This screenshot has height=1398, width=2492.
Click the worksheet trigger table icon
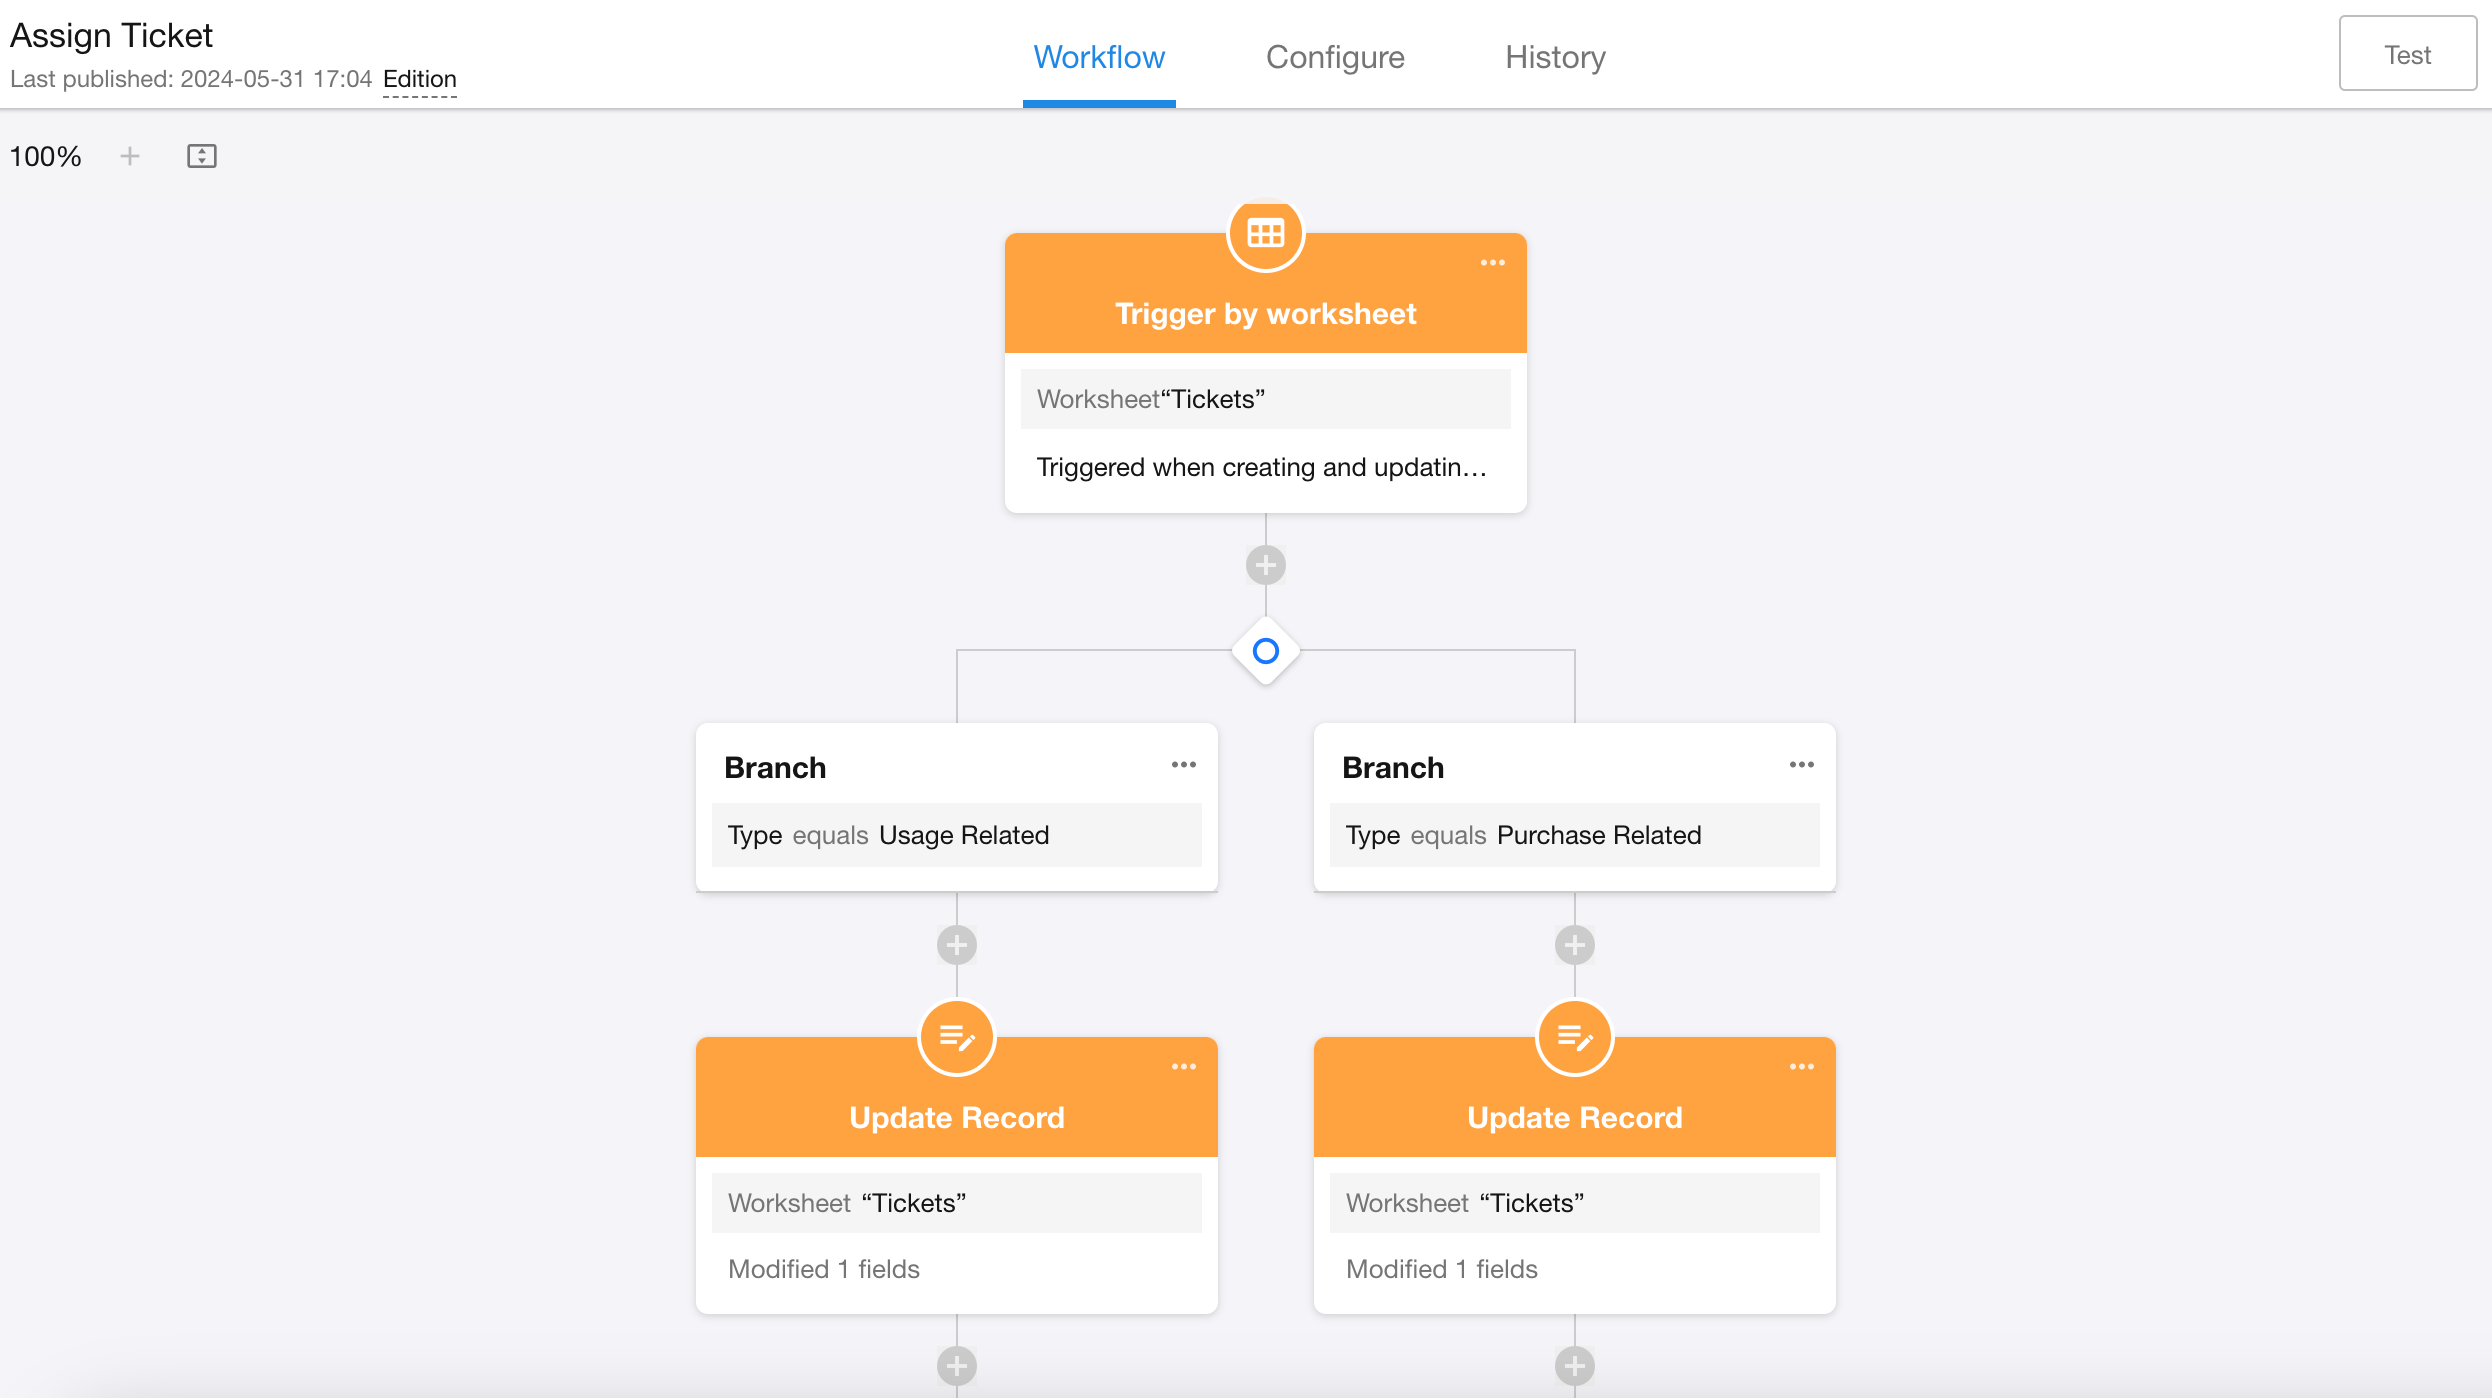1265,235
